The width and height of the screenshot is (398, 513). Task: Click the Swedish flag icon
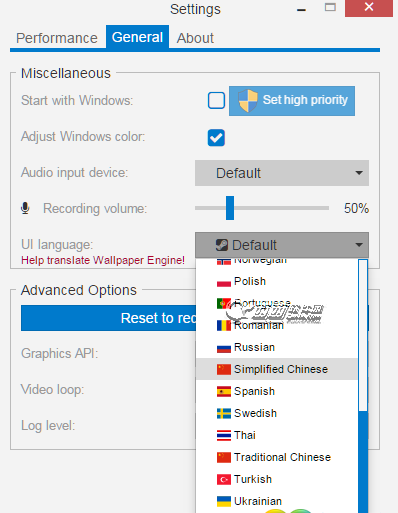224,413
